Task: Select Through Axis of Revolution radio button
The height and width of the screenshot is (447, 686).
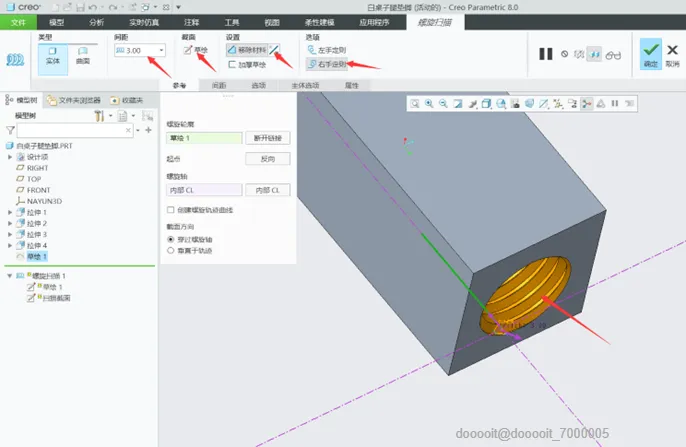Action: (x=171, y=239)
